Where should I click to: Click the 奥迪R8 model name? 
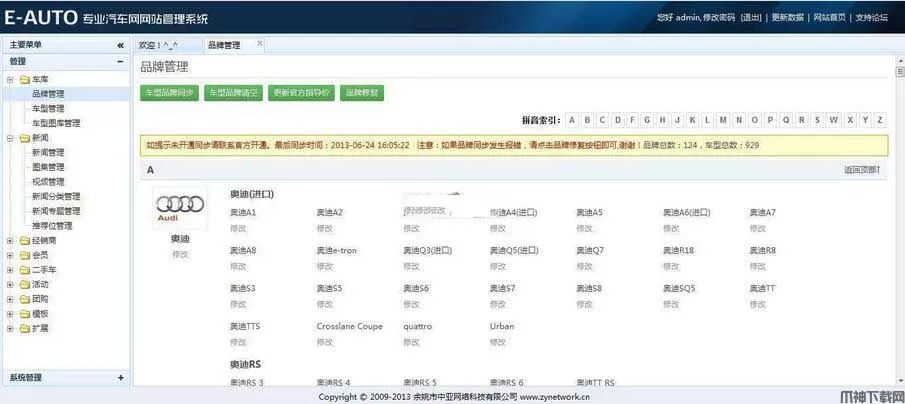coord(762,250)
